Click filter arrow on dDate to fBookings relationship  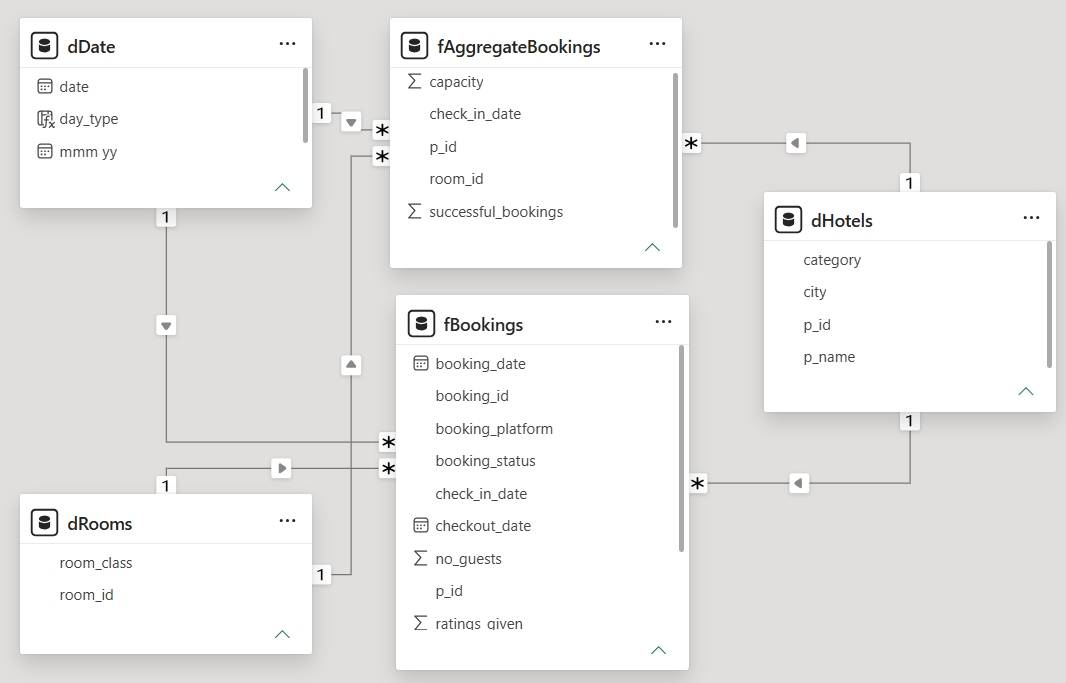coord(167,326)
